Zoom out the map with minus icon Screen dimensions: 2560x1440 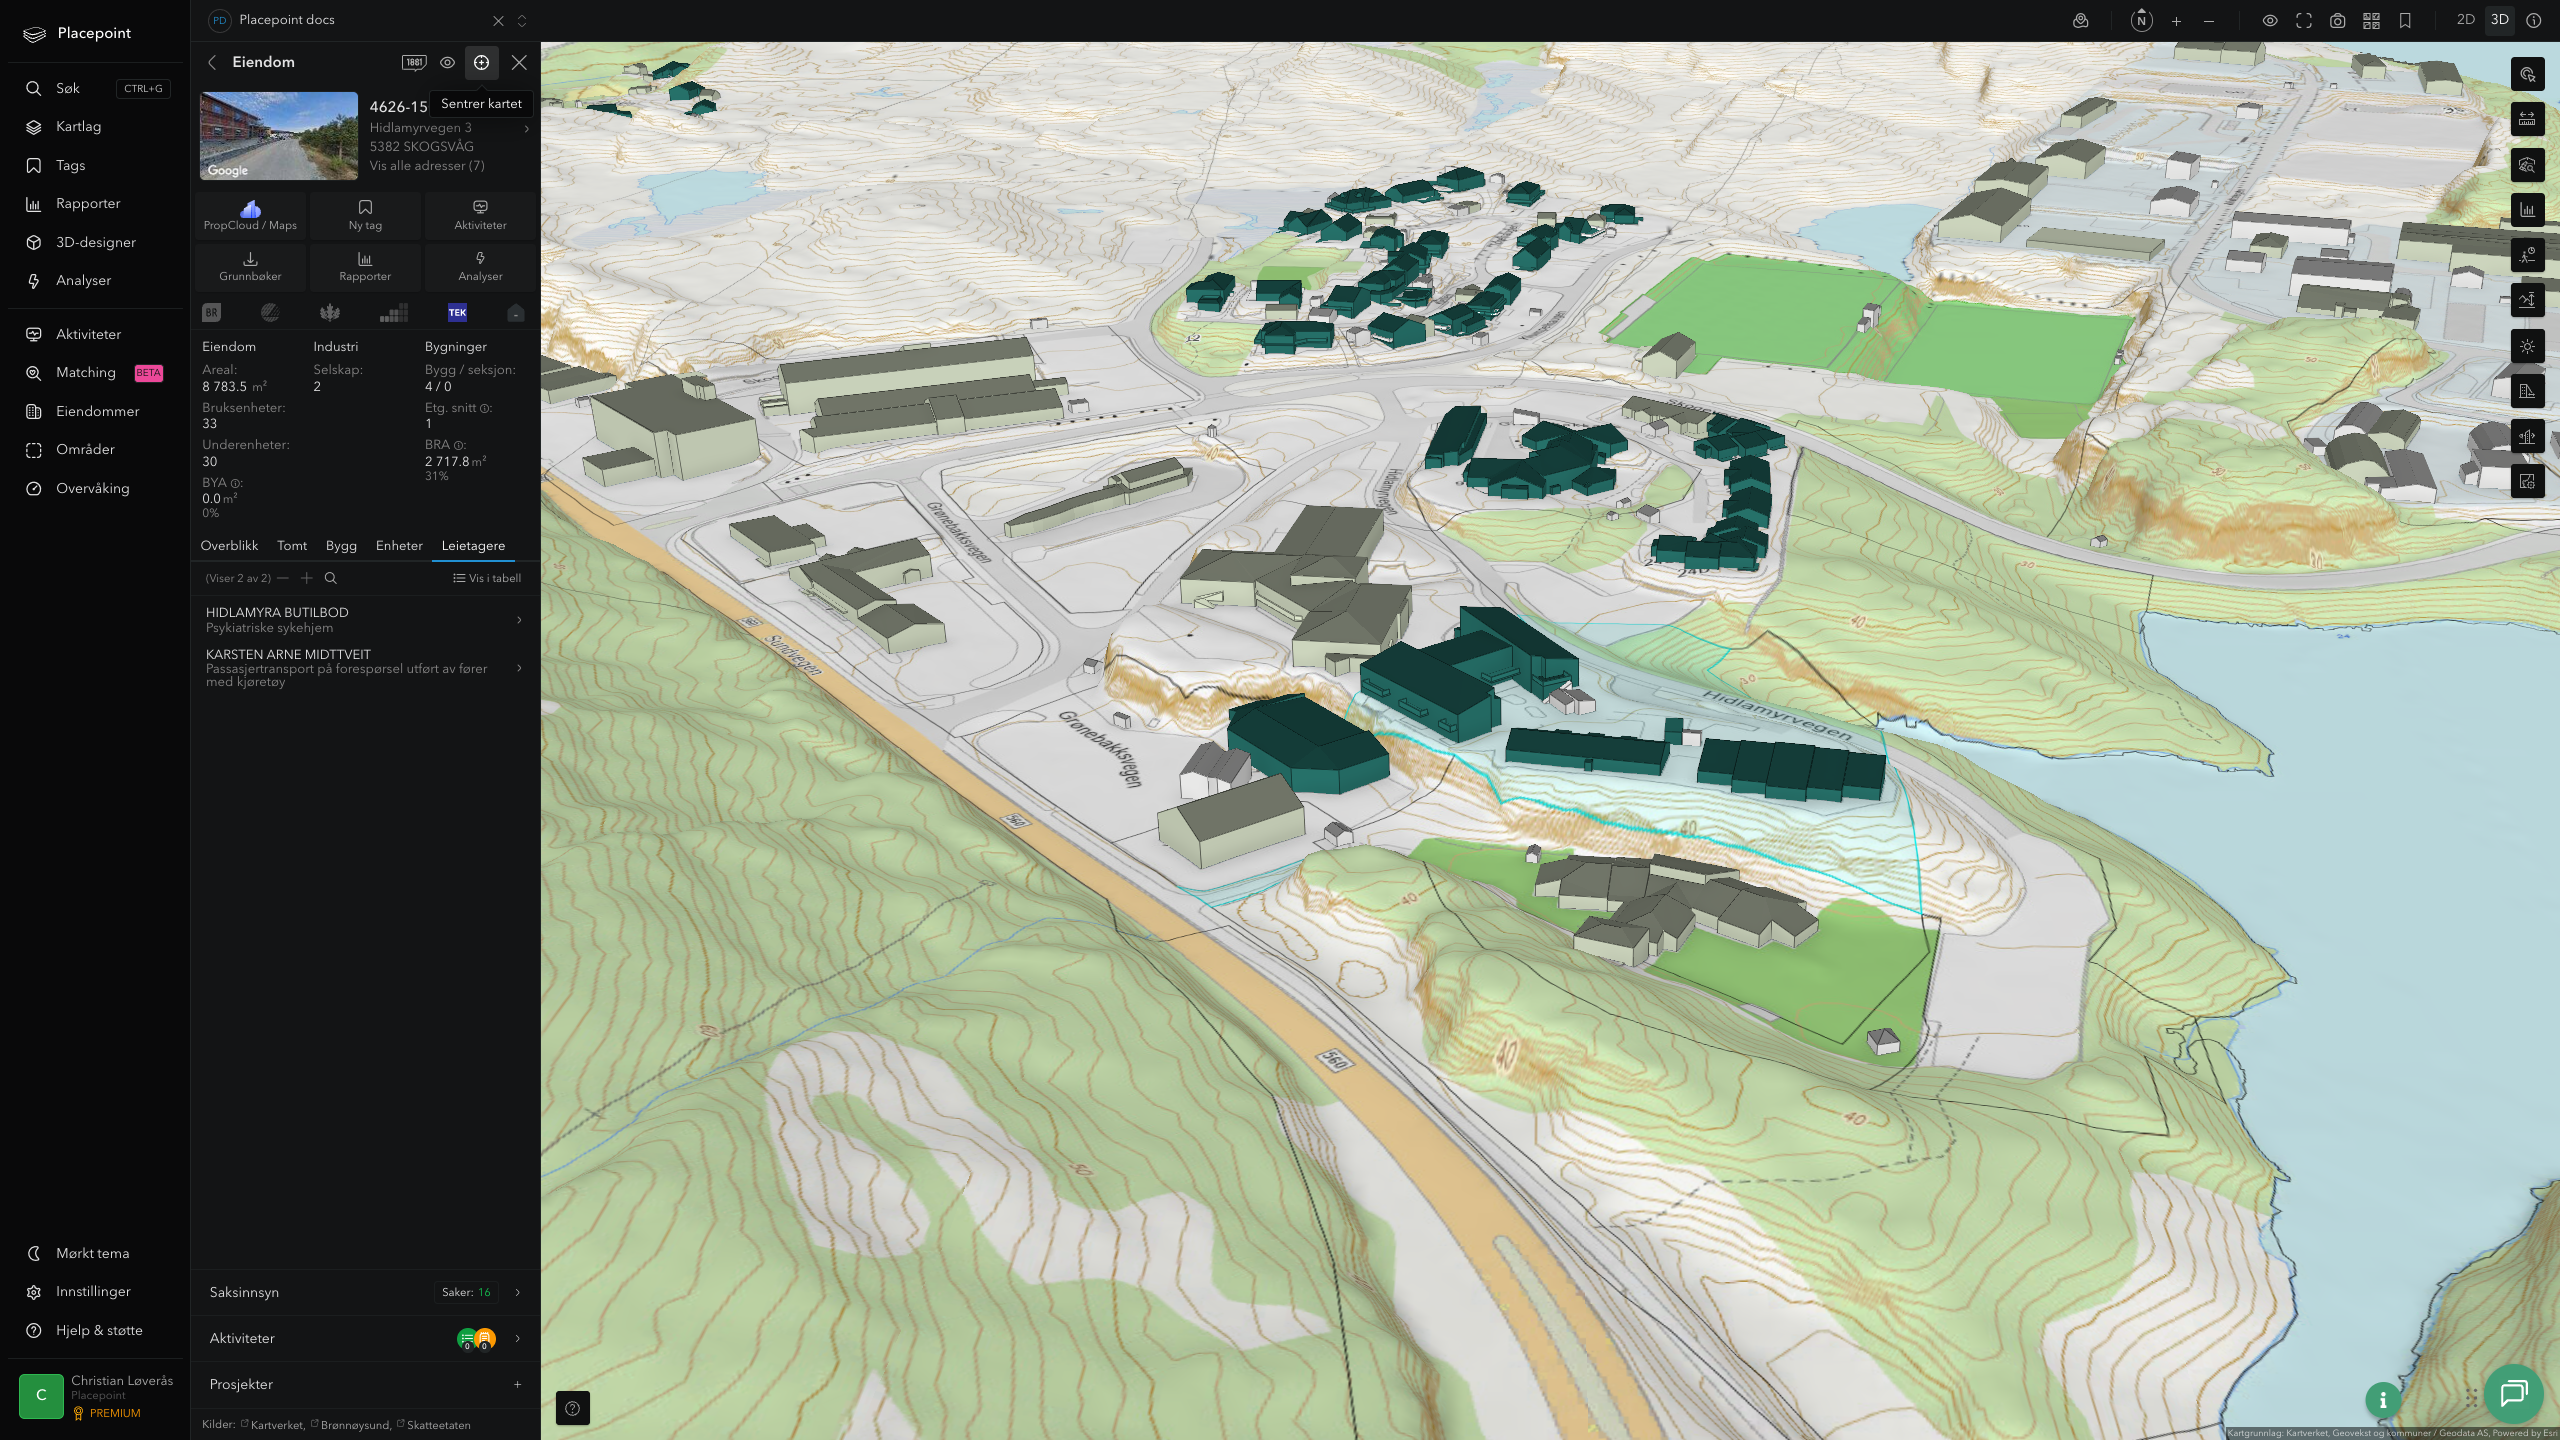(x=2209, y=20)
